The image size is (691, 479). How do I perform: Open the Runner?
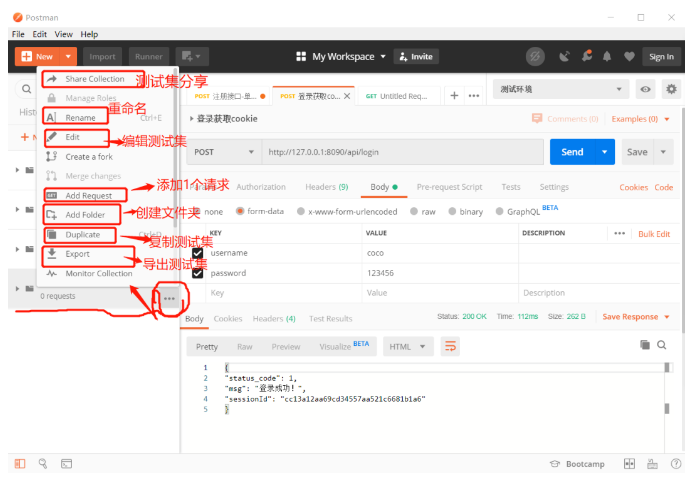pyautogui.click(x=149, y=56)
